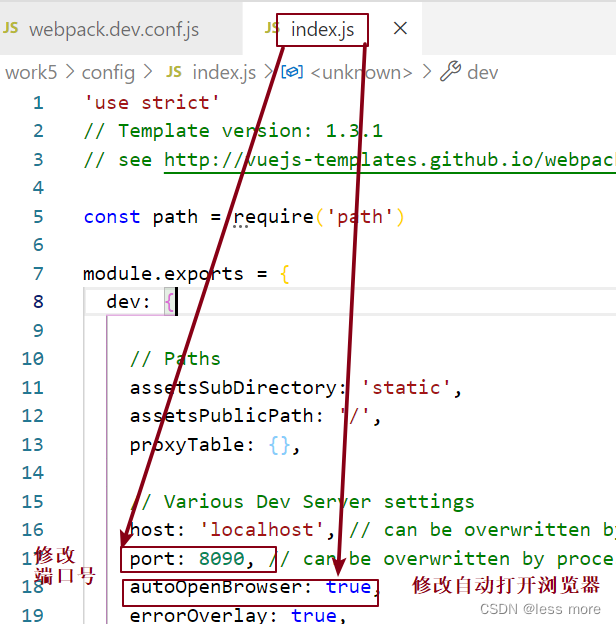
Task: Click the Various Dev Server settings comment
Action: (x=302, y=501)
